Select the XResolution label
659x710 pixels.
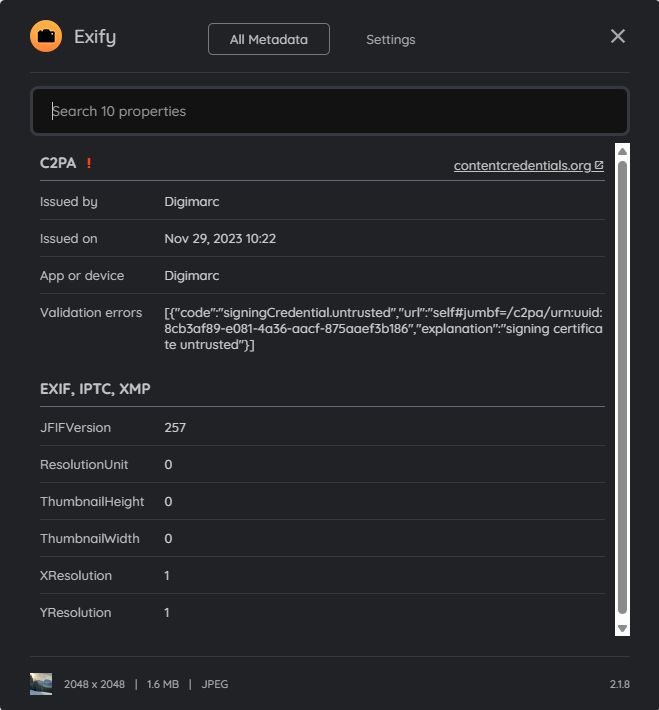coord(76,576)
